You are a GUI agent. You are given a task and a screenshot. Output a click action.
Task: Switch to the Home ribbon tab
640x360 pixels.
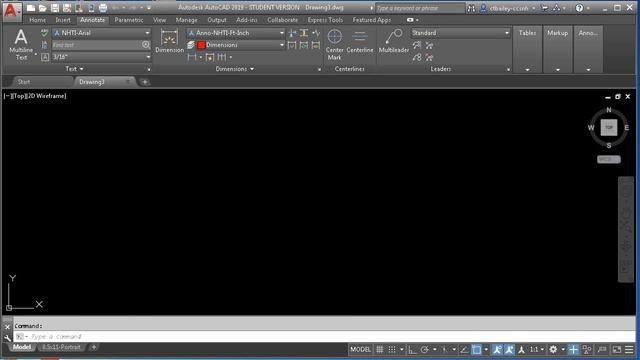click(x=38, y=20)
